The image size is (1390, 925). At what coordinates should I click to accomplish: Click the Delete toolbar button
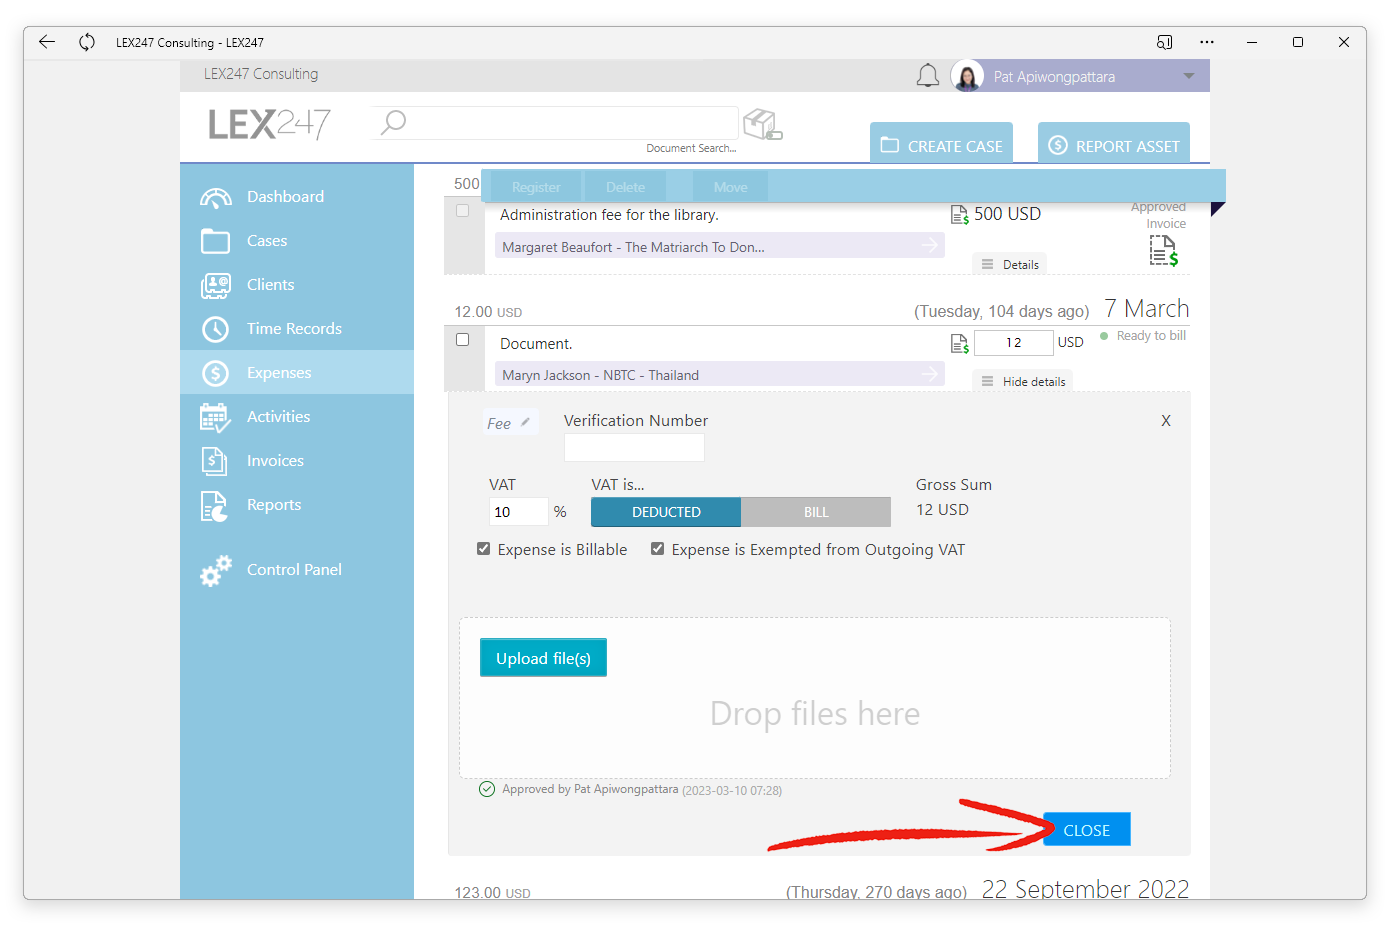(625, 187)
